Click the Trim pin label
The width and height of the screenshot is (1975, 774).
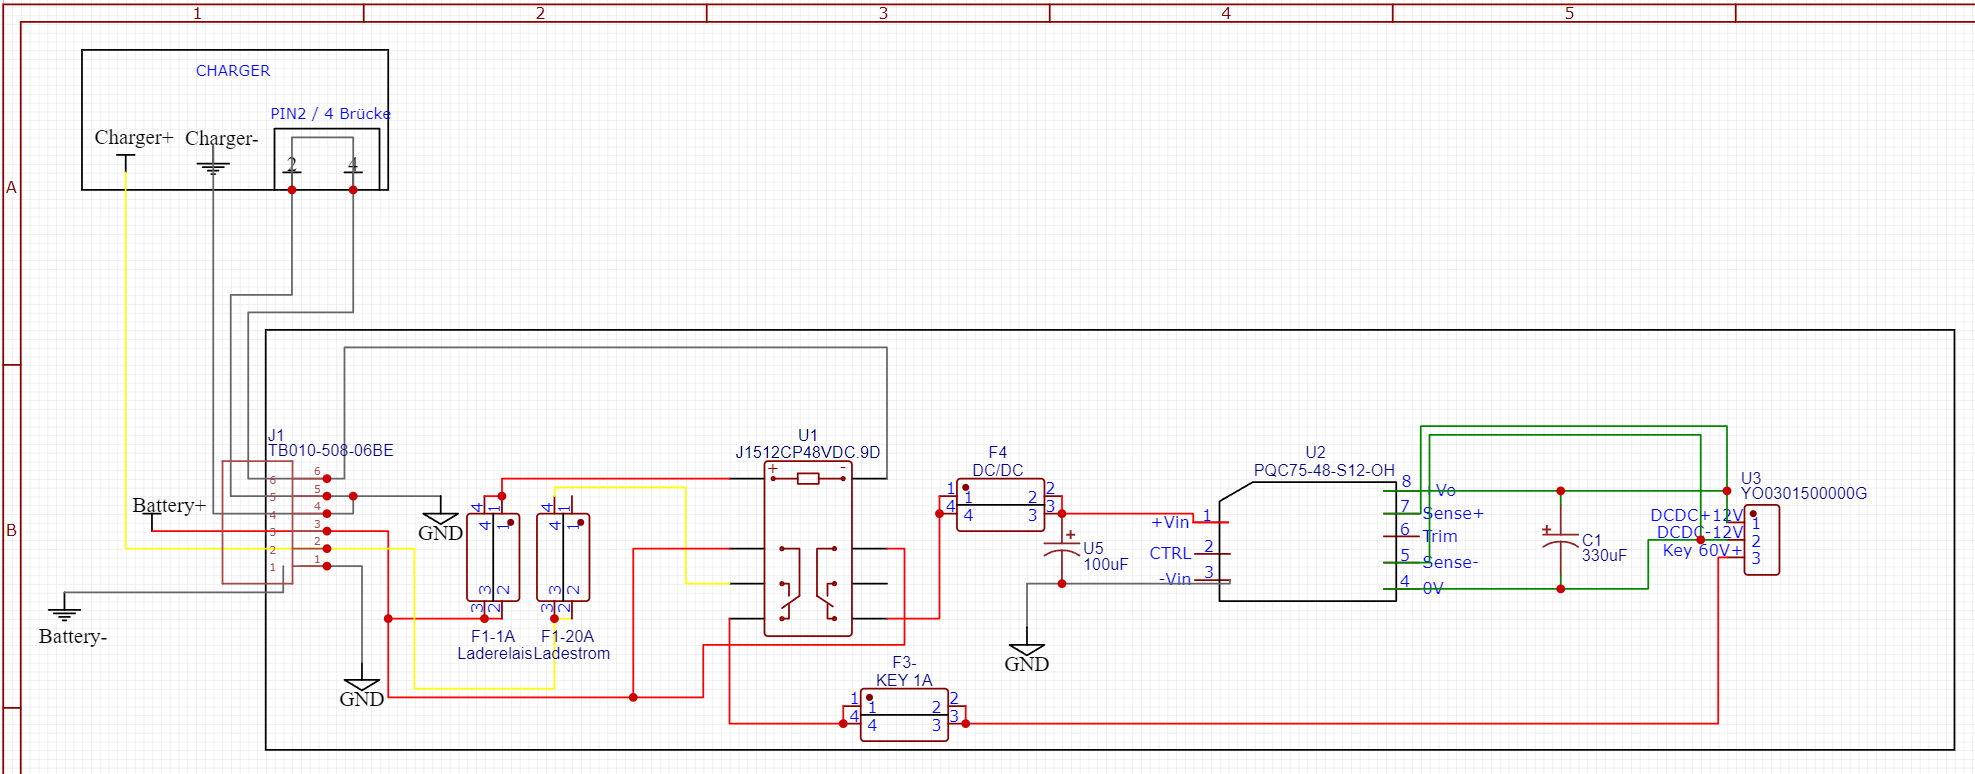click(1440, 537)
